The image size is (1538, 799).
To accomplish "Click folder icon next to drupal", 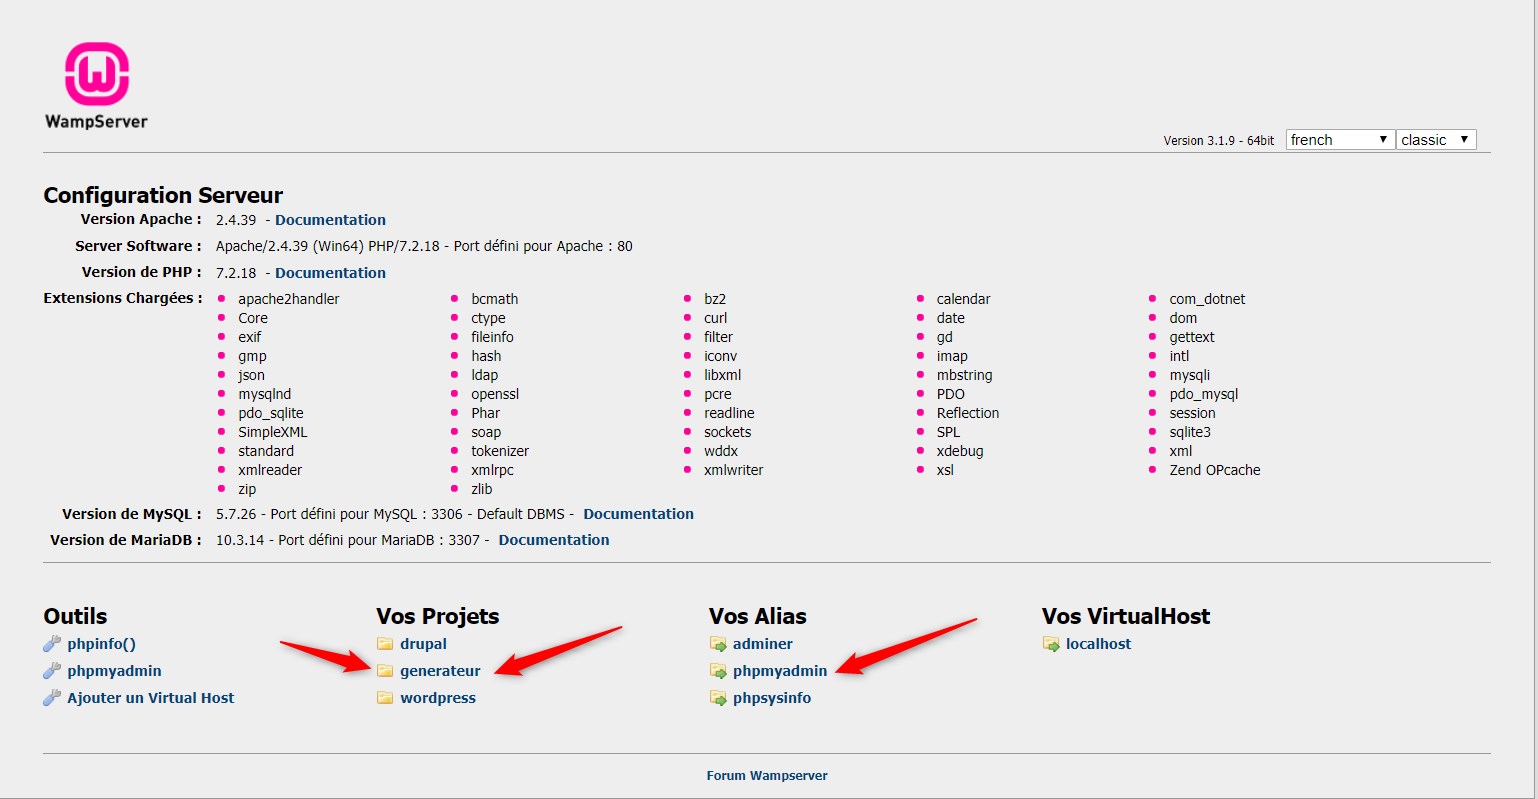I will click(385, 644).
